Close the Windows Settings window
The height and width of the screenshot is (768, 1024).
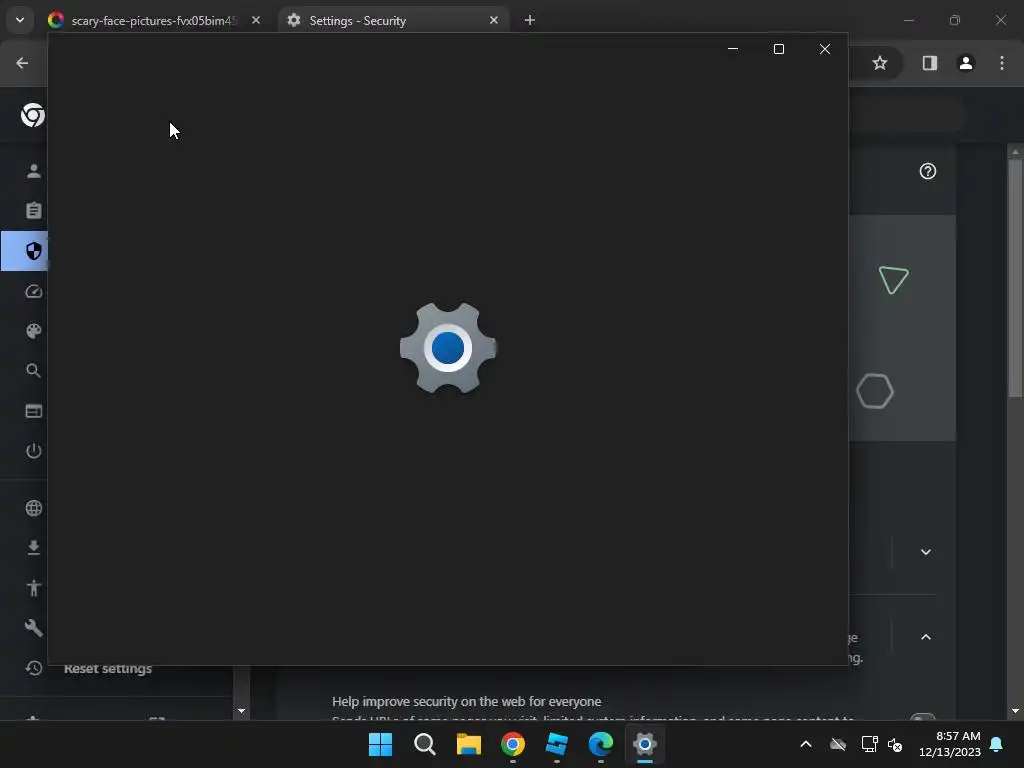[x=825, y=49]
